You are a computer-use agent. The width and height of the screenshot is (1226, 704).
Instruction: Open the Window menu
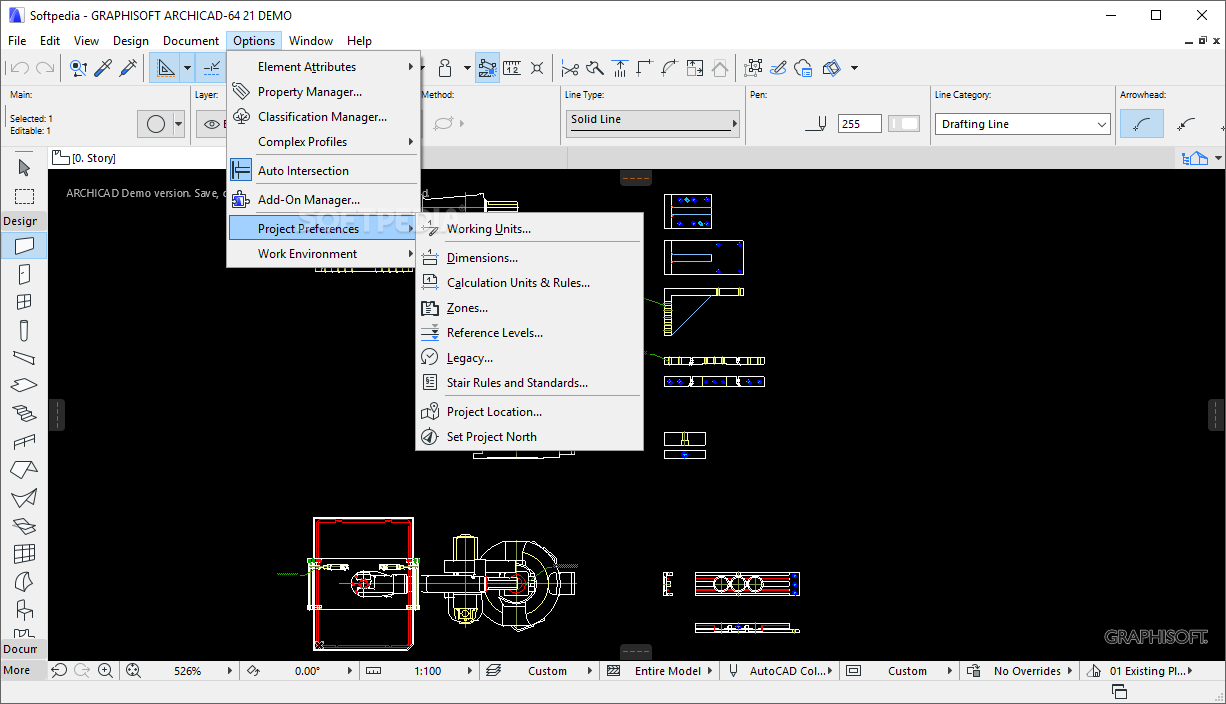point(311,41)
